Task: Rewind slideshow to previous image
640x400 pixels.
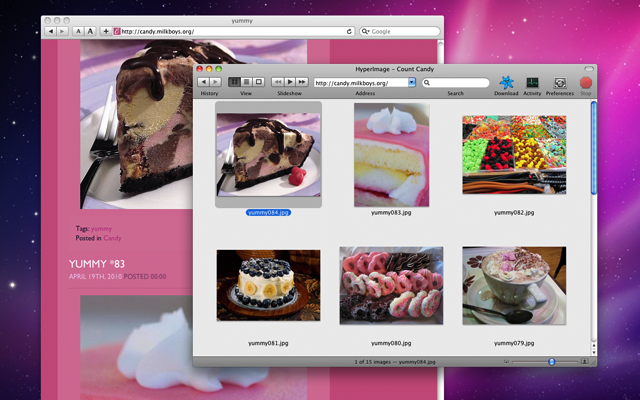Action: [277, 81]
